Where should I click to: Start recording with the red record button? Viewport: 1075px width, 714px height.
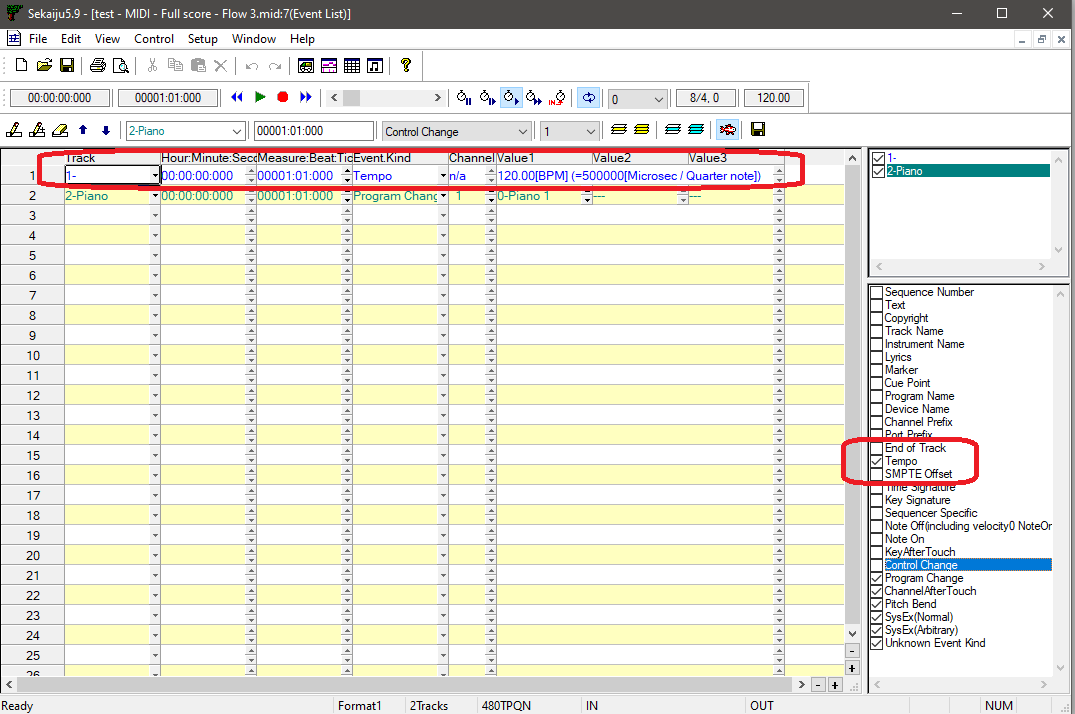[282, 97]
